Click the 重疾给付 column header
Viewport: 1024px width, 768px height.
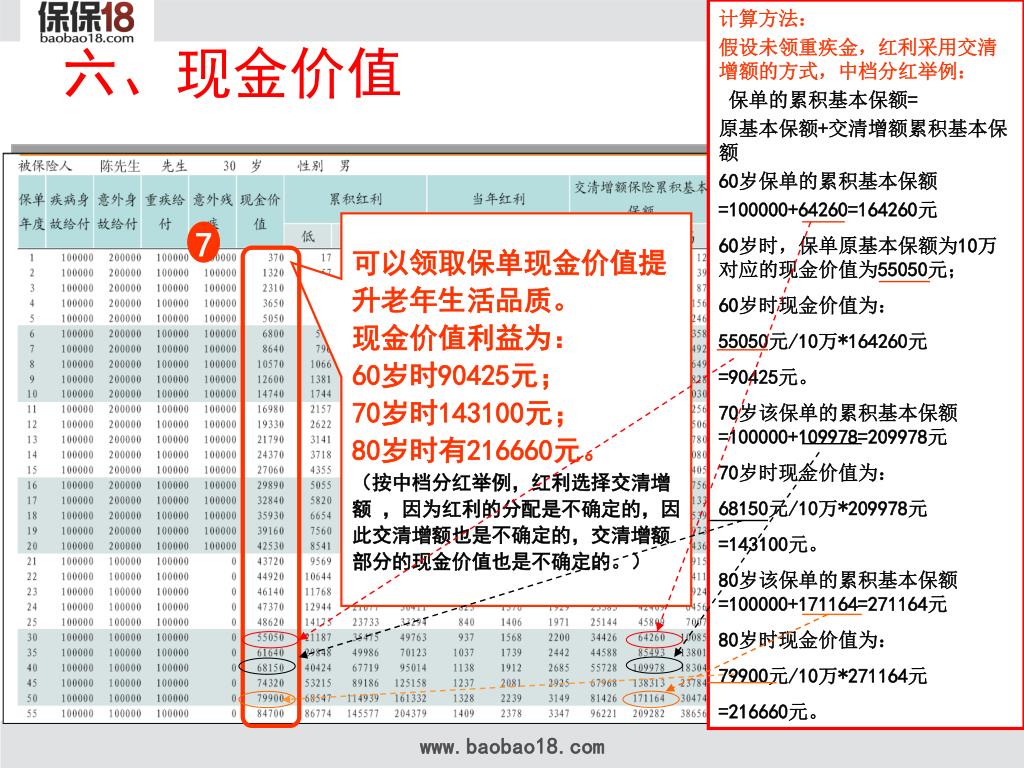(x=165, y=212)
